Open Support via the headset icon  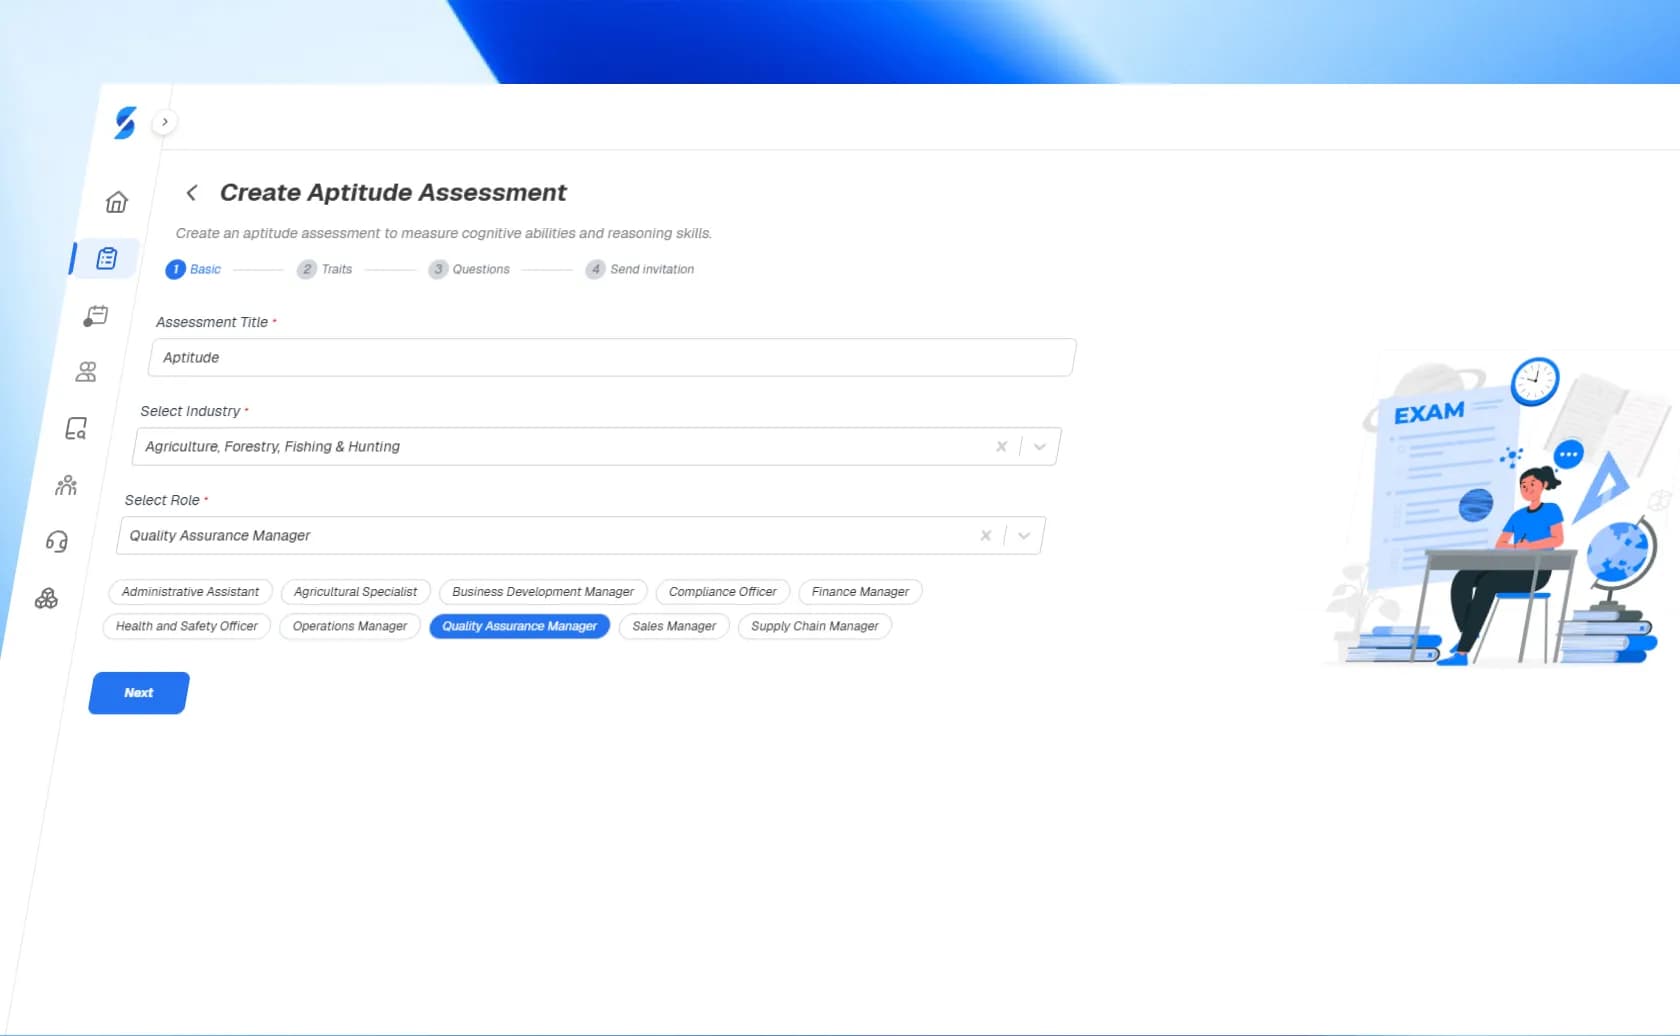(x=57, y=541)
